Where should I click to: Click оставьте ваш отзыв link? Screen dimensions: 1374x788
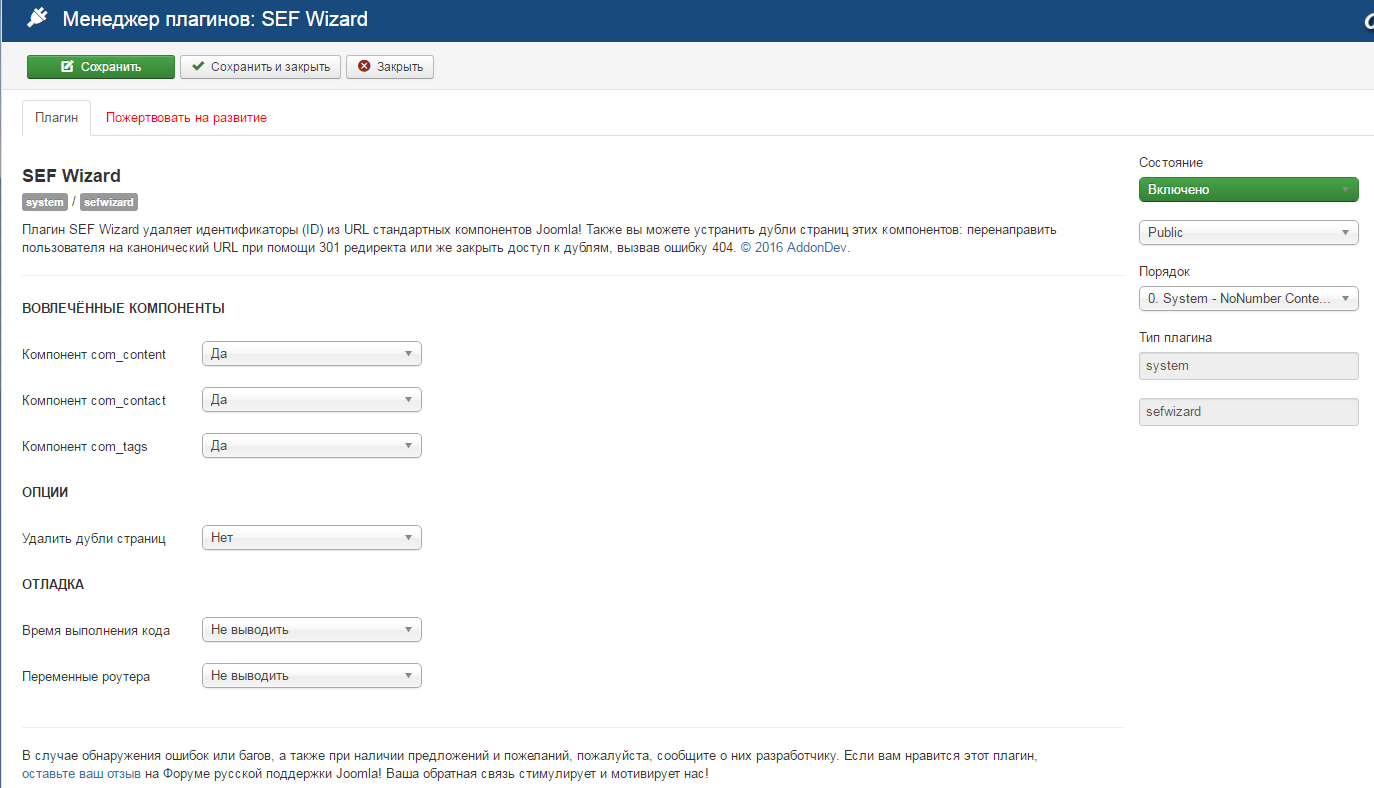tap(81, 774)
